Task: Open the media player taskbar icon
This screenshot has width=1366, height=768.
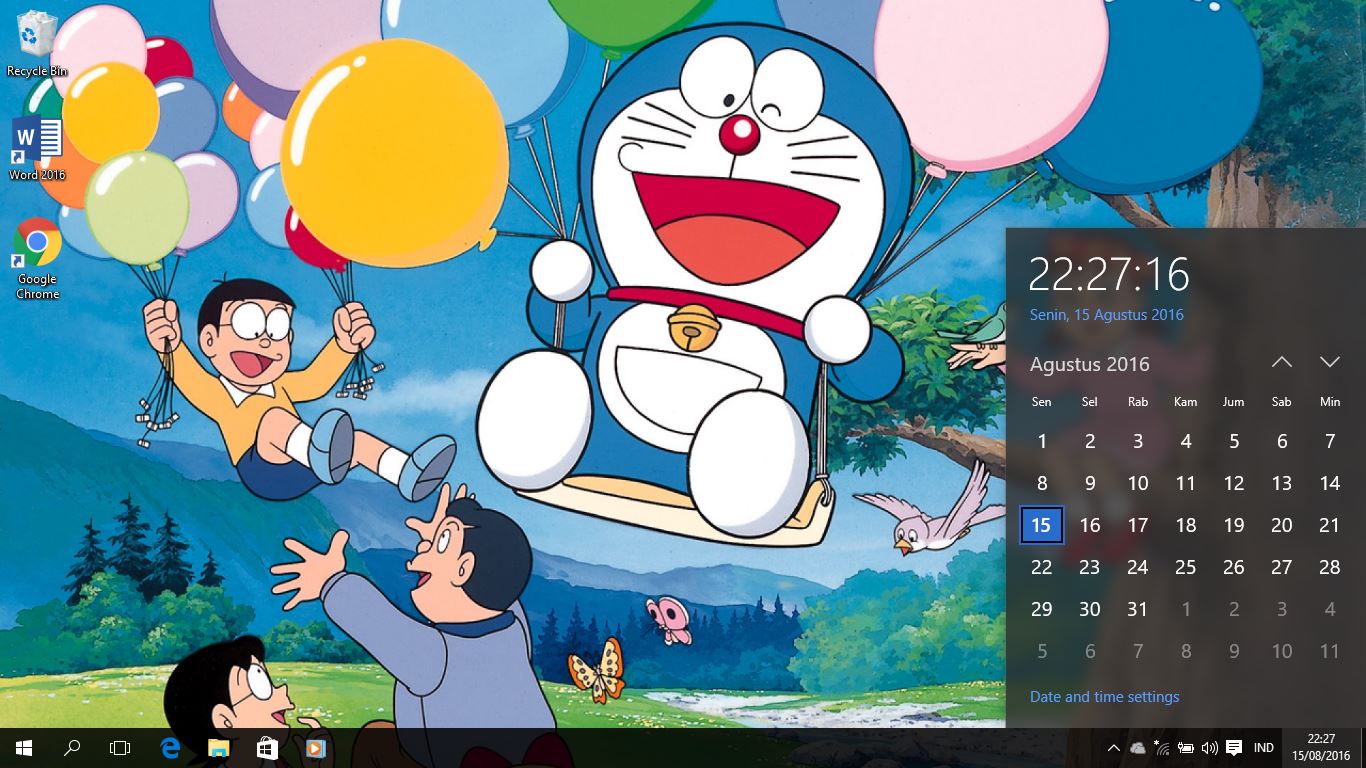Action: (315, 748)
